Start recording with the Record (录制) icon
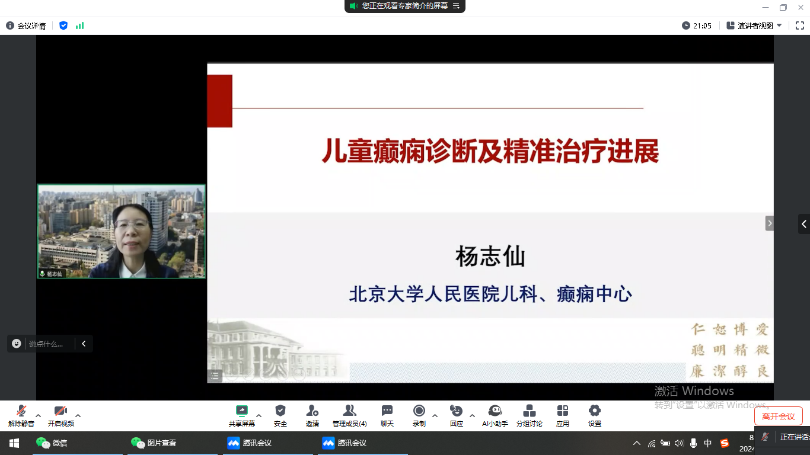The height and width of the screenshot is (455, 810). click(x=419, y=411)
